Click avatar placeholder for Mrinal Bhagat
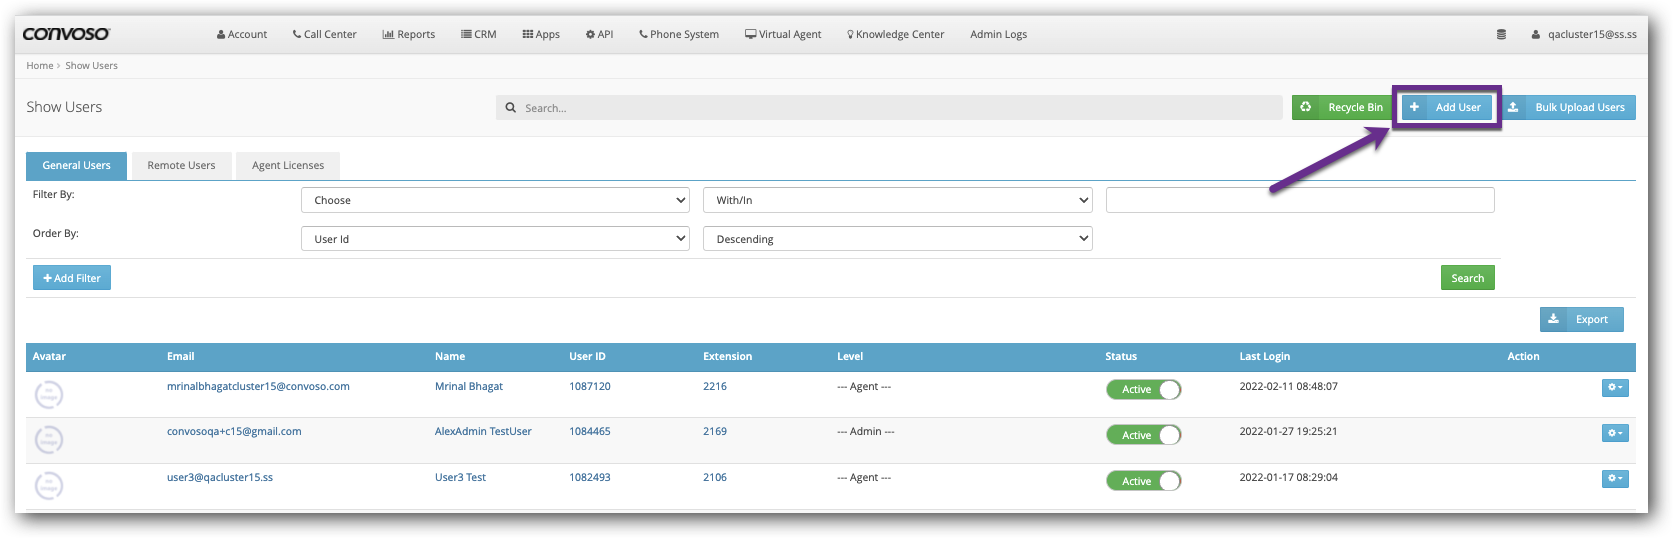This screenshot has width=1673, height=538. click(x=49, y=394)
